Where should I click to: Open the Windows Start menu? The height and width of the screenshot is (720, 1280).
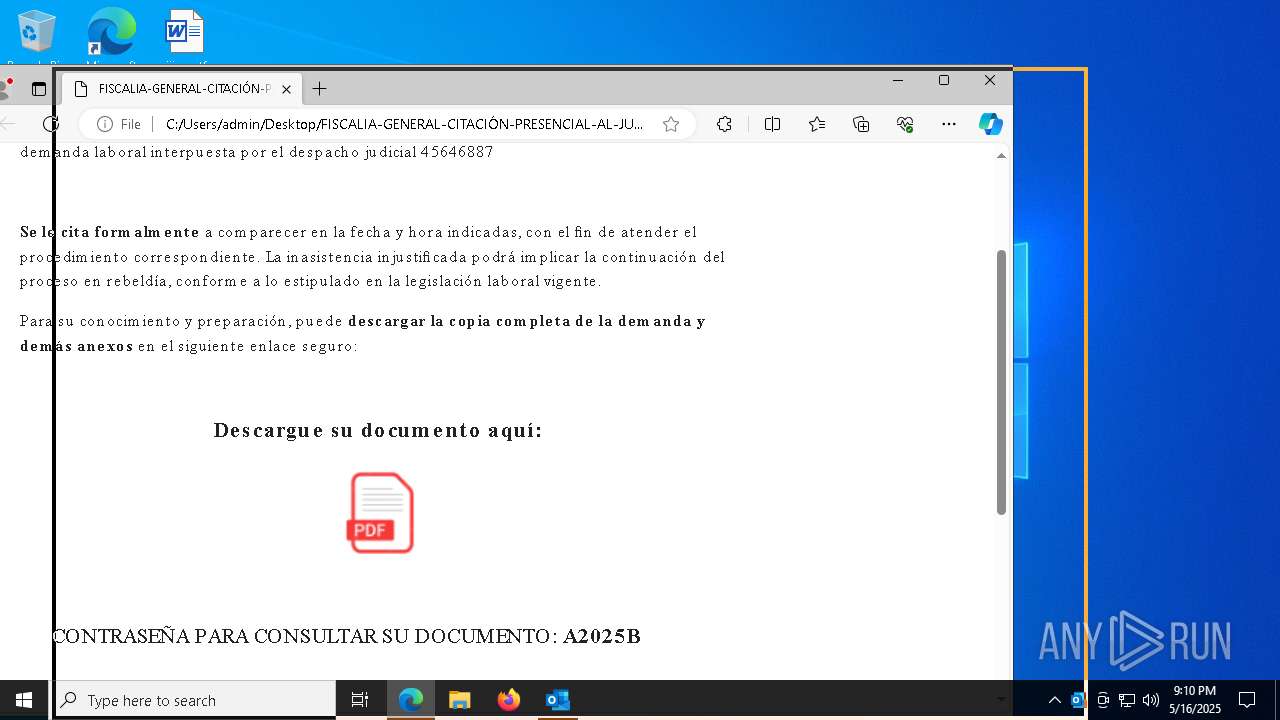tap(24, 700)
